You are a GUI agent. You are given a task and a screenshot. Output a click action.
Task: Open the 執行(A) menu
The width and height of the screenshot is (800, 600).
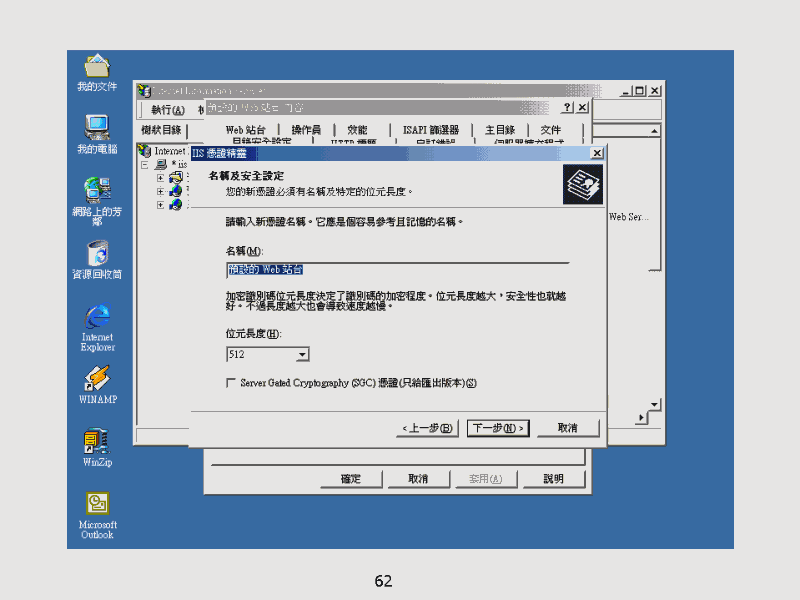coord(167,109)
